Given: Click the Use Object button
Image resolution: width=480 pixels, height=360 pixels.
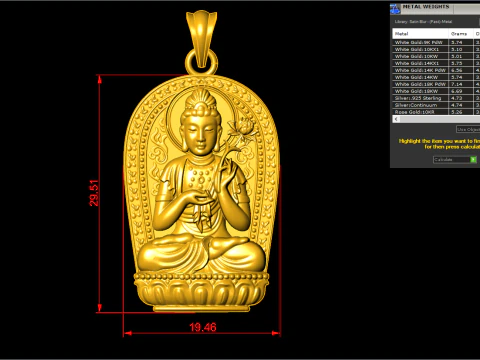Looking at the screenshot, I should [468, 129].
